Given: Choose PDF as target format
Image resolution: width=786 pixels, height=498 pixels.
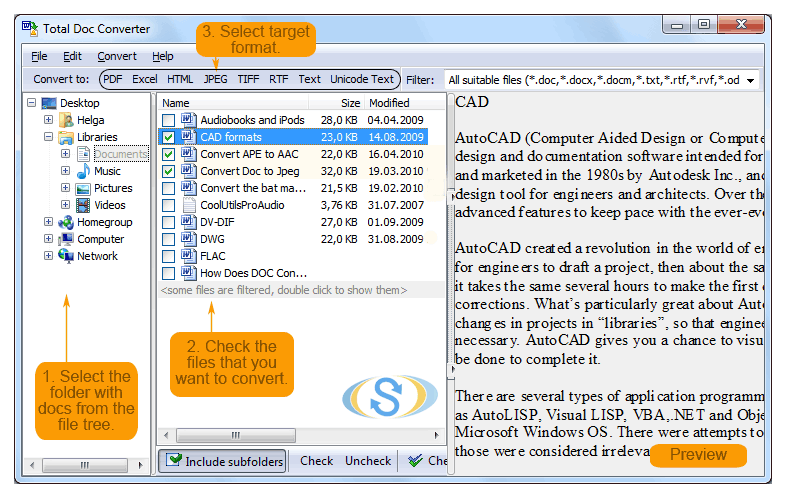Looking at the screenshot, I should [x=113, y=79].
